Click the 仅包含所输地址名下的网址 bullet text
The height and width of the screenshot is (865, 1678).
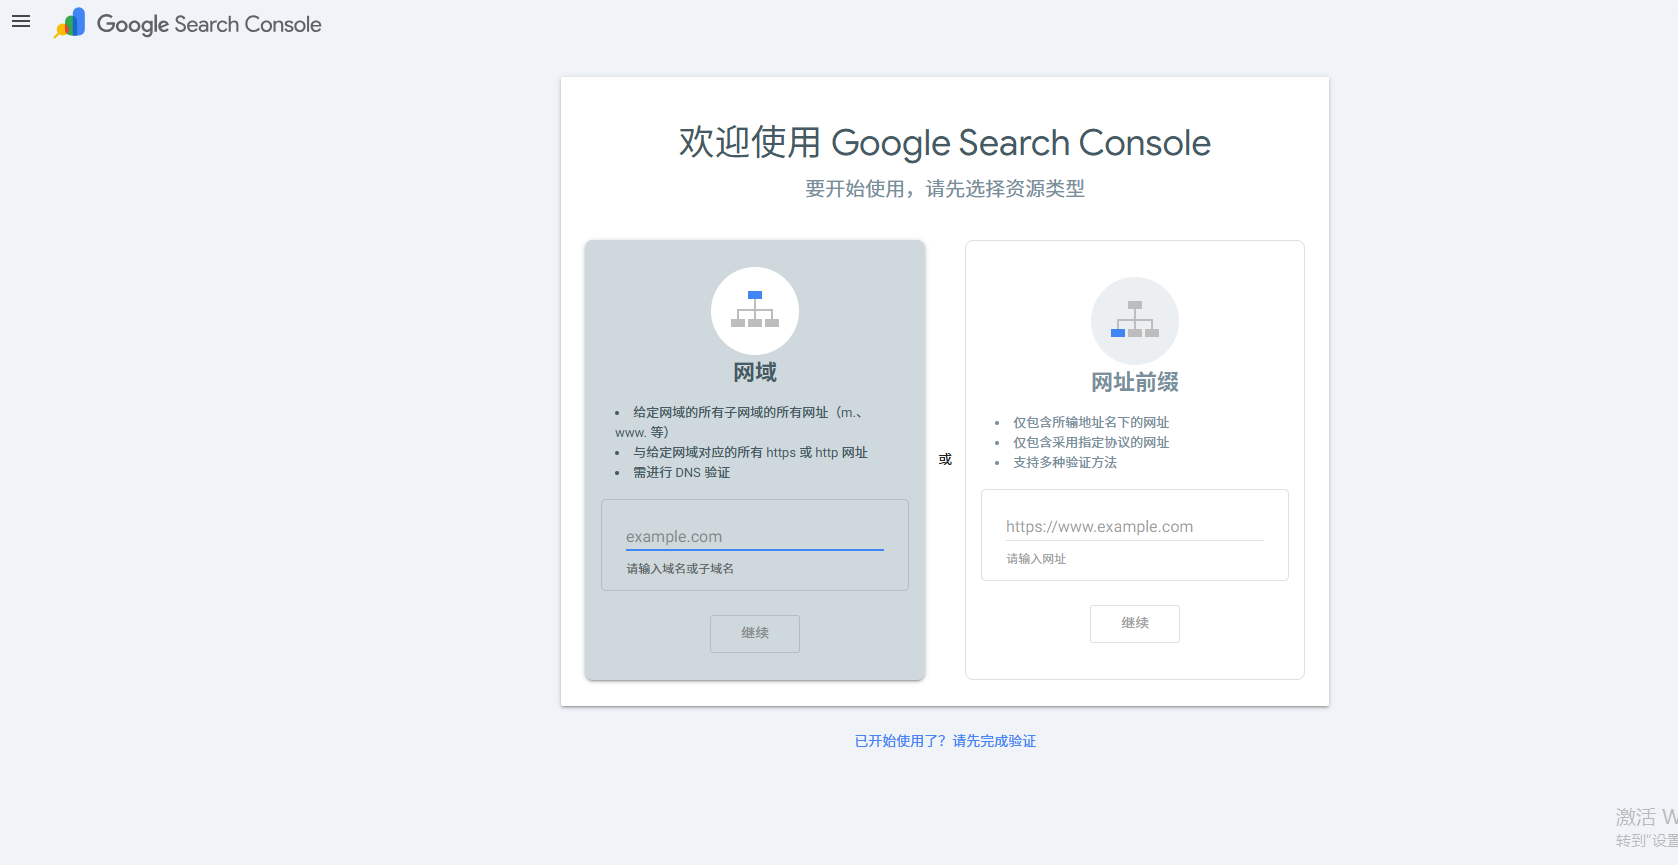coord(1091,422)
